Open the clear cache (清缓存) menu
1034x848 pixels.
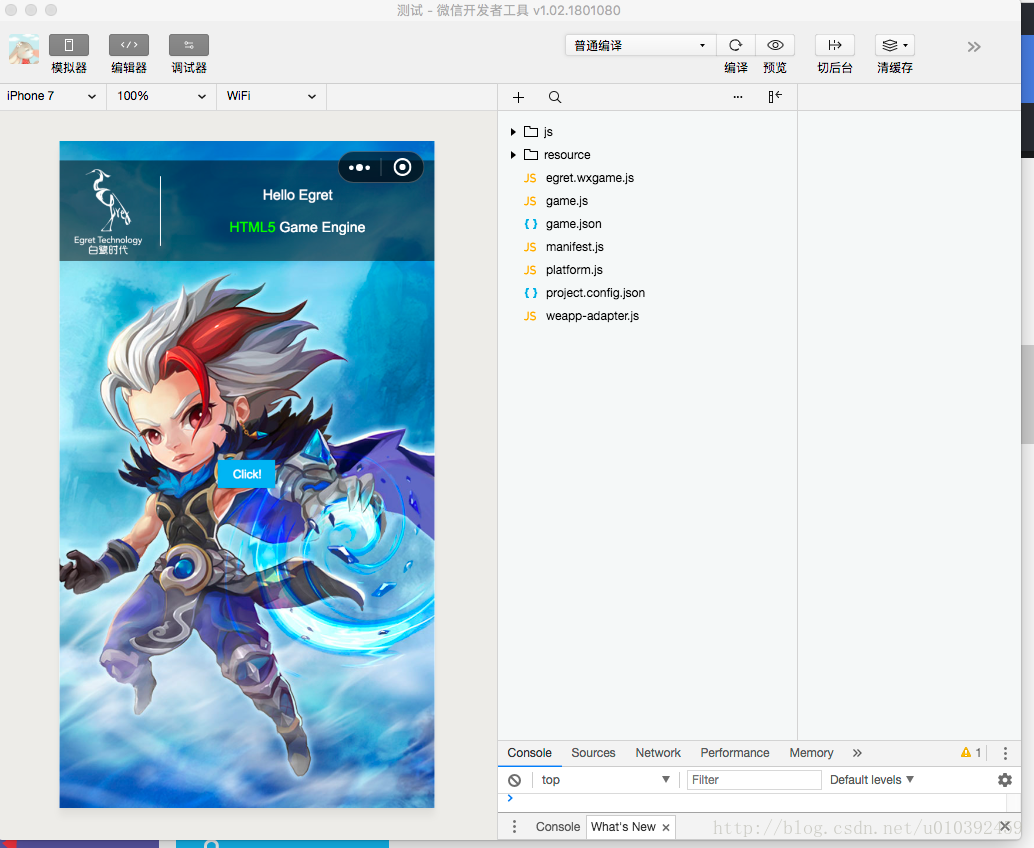click(x=895, y=45)
